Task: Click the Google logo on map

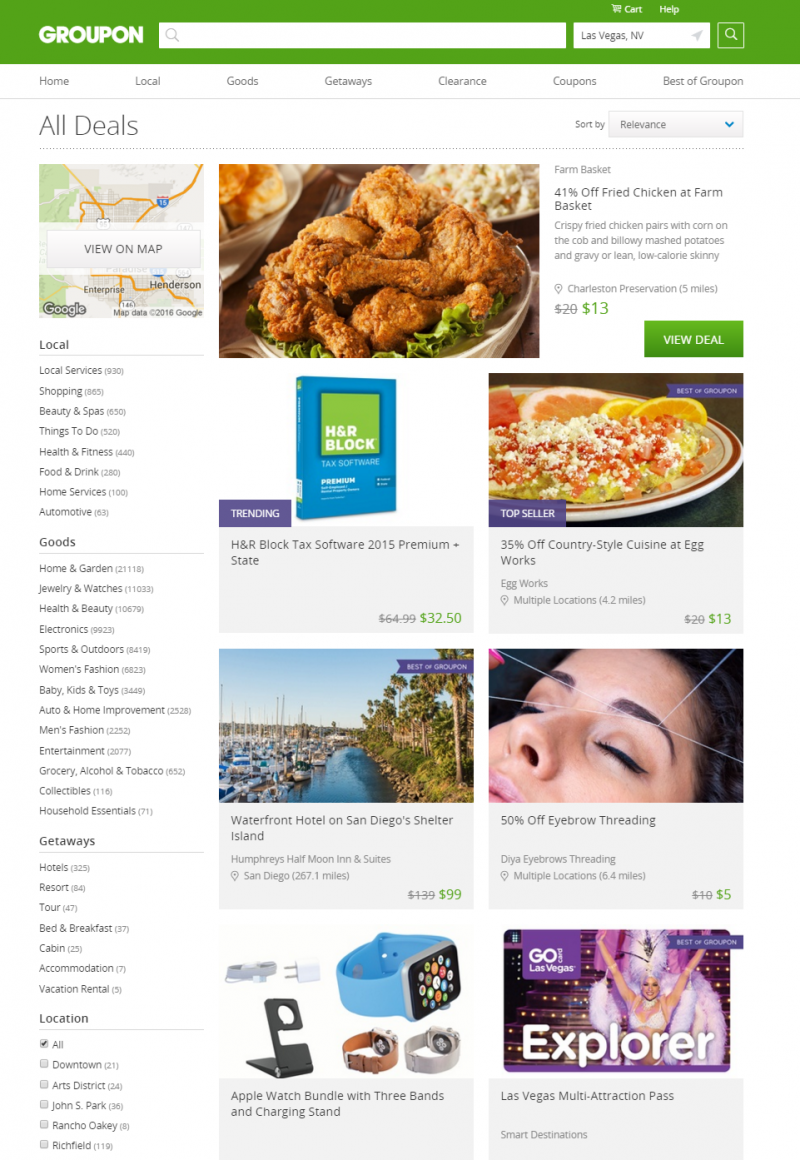Action: coord(64,309)
